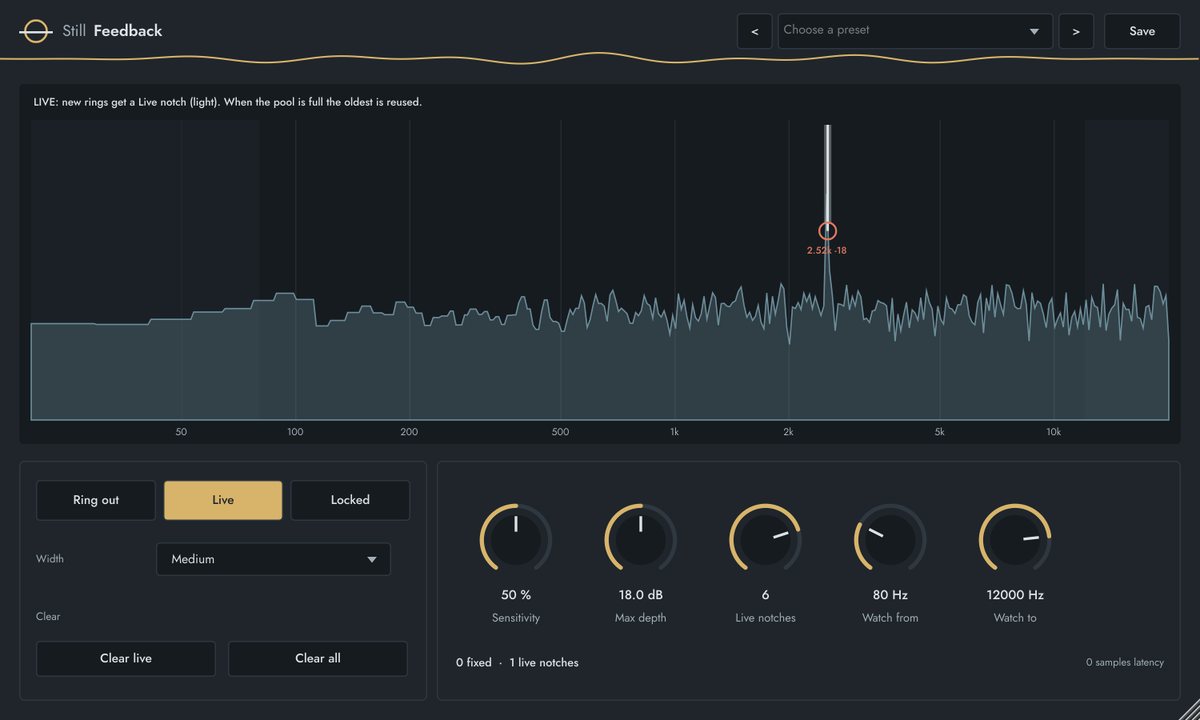Click the '2.52k -18' notch label

coord(827,250)
